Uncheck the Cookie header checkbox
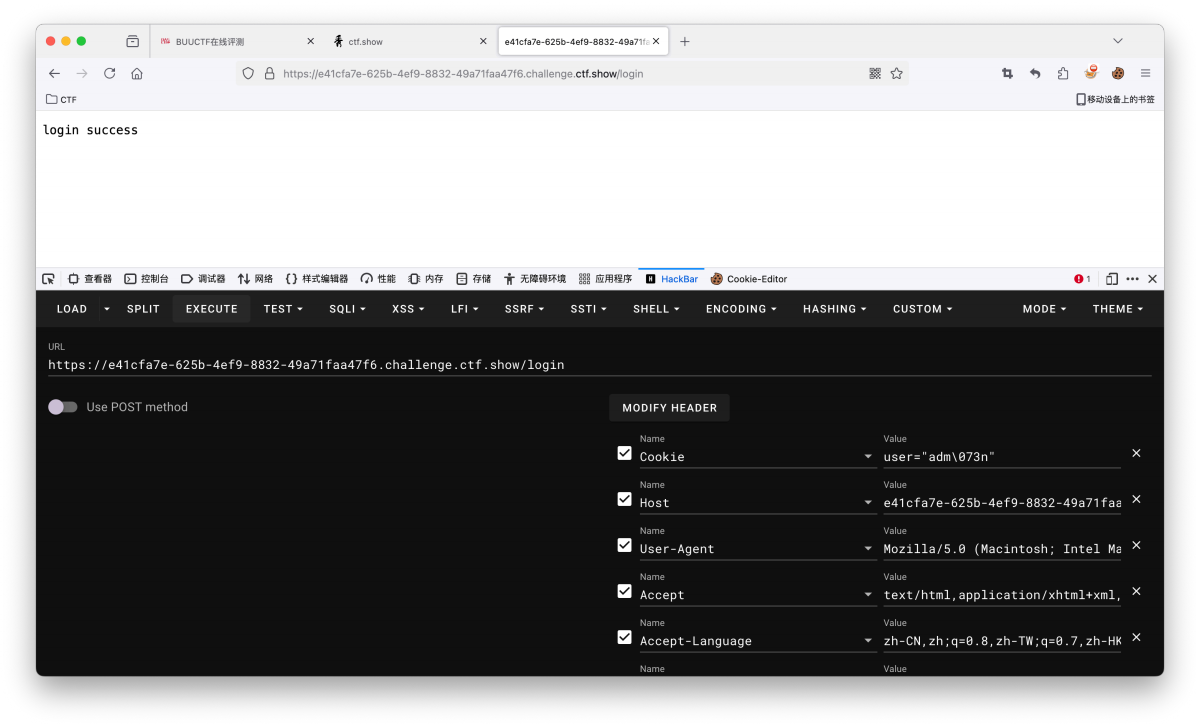The image size is (1196, 724). point(625,453)
